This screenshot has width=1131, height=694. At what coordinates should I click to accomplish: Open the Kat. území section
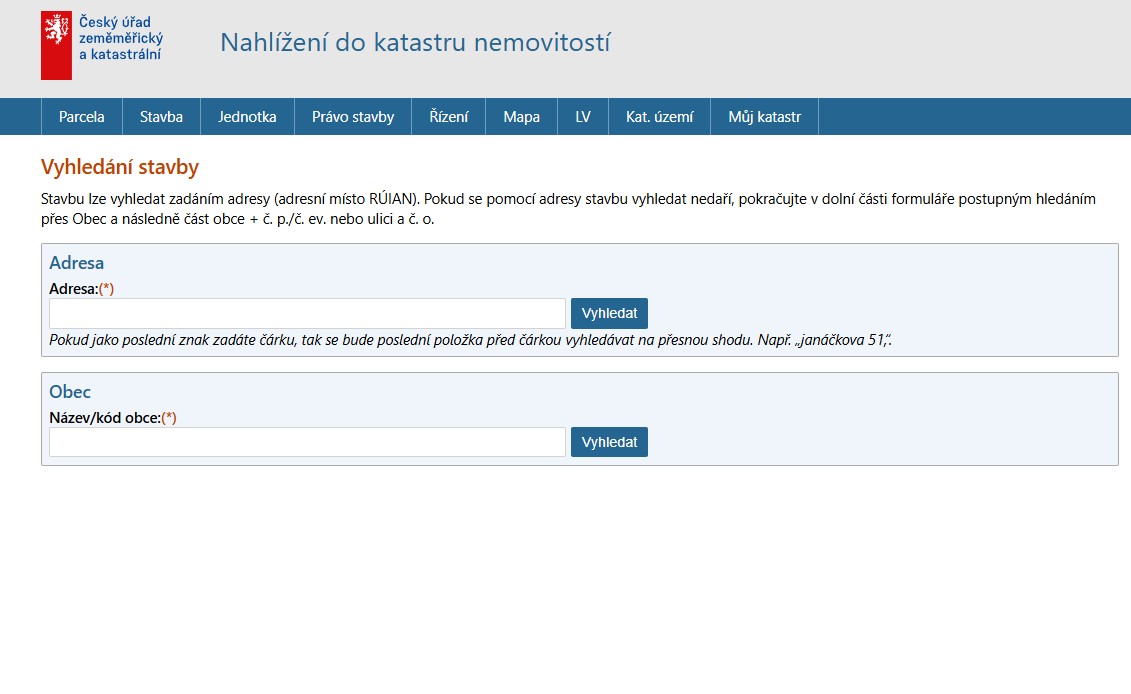coord(659,117)
